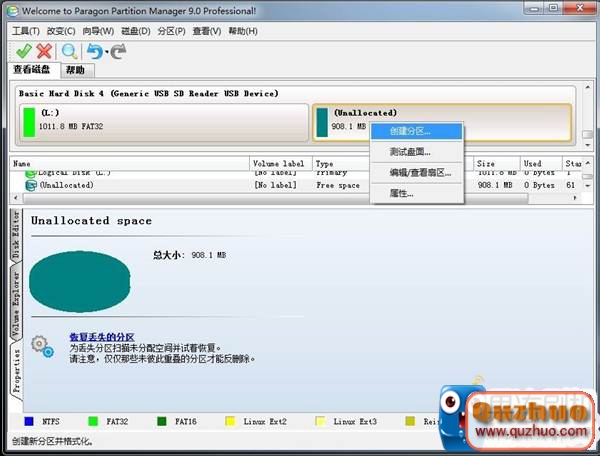Click the 总大小 908.1 MB value

point(209,255)
